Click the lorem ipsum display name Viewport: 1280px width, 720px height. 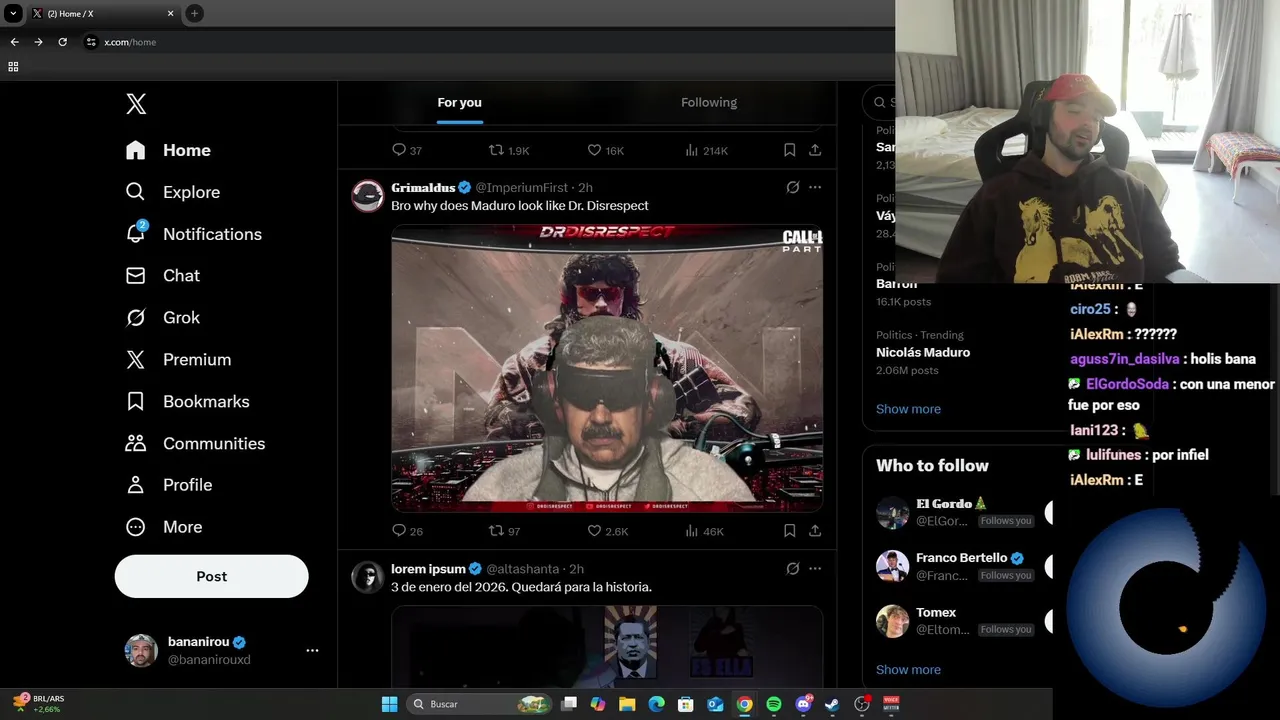tap(428, 568)
